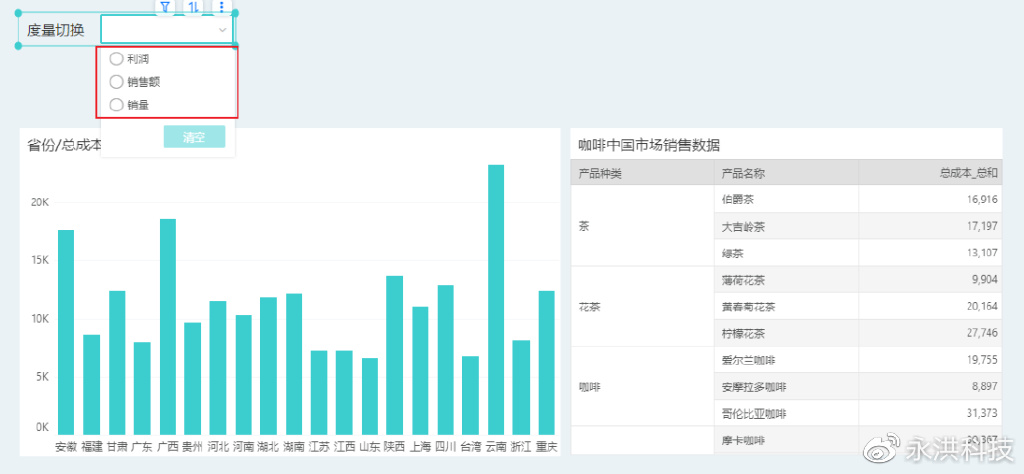The width and height of the screenshot is (1024, 474).
Task: Click the 咖啡中国市场销售数据 table title
Action: tap(649, 145)
